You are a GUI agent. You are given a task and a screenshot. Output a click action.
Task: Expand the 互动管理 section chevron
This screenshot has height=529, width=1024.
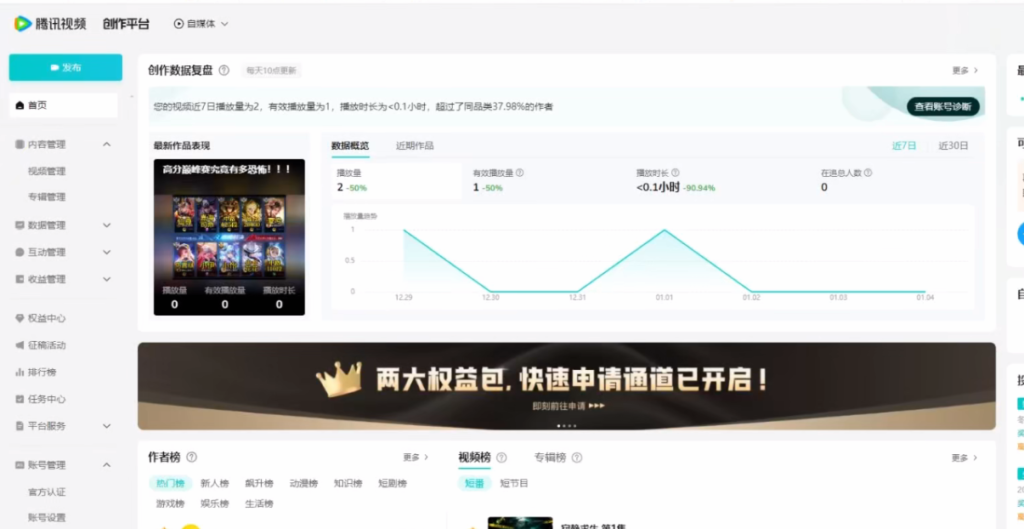107,252
